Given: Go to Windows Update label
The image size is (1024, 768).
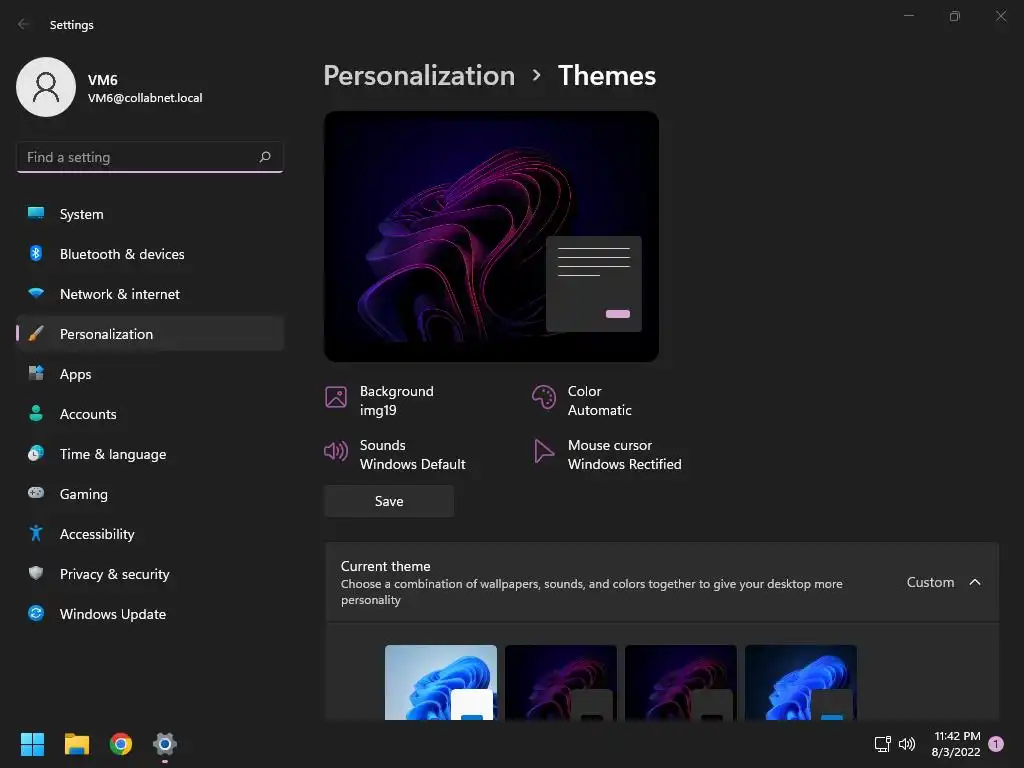Looking at the screenshot, I should click(113, 614).
